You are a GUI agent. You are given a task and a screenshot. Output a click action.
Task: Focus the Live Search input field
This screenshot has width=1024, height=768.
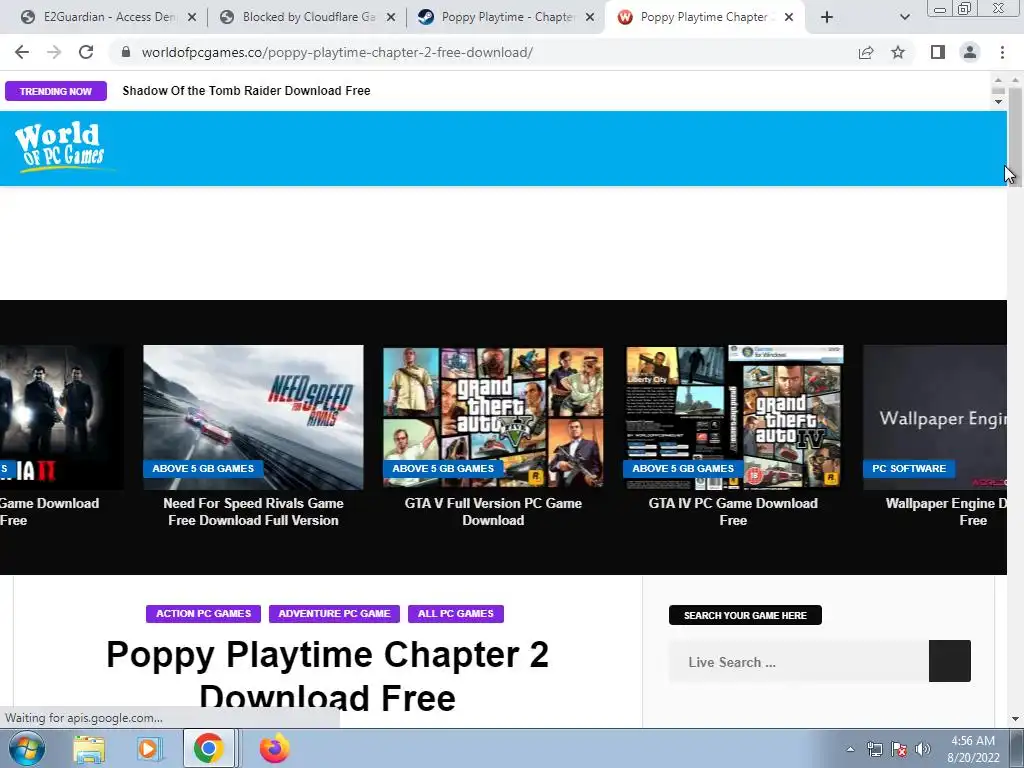(799, 662)
